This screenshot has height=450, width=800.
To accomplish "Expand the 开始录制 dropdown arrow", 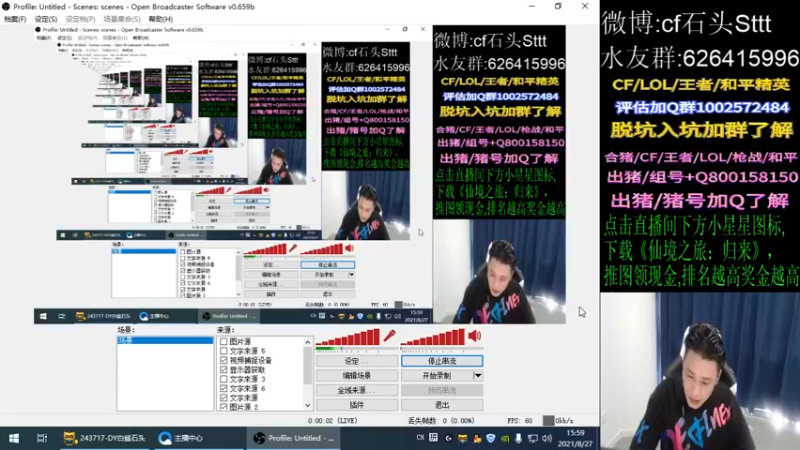I will point(478,376).
